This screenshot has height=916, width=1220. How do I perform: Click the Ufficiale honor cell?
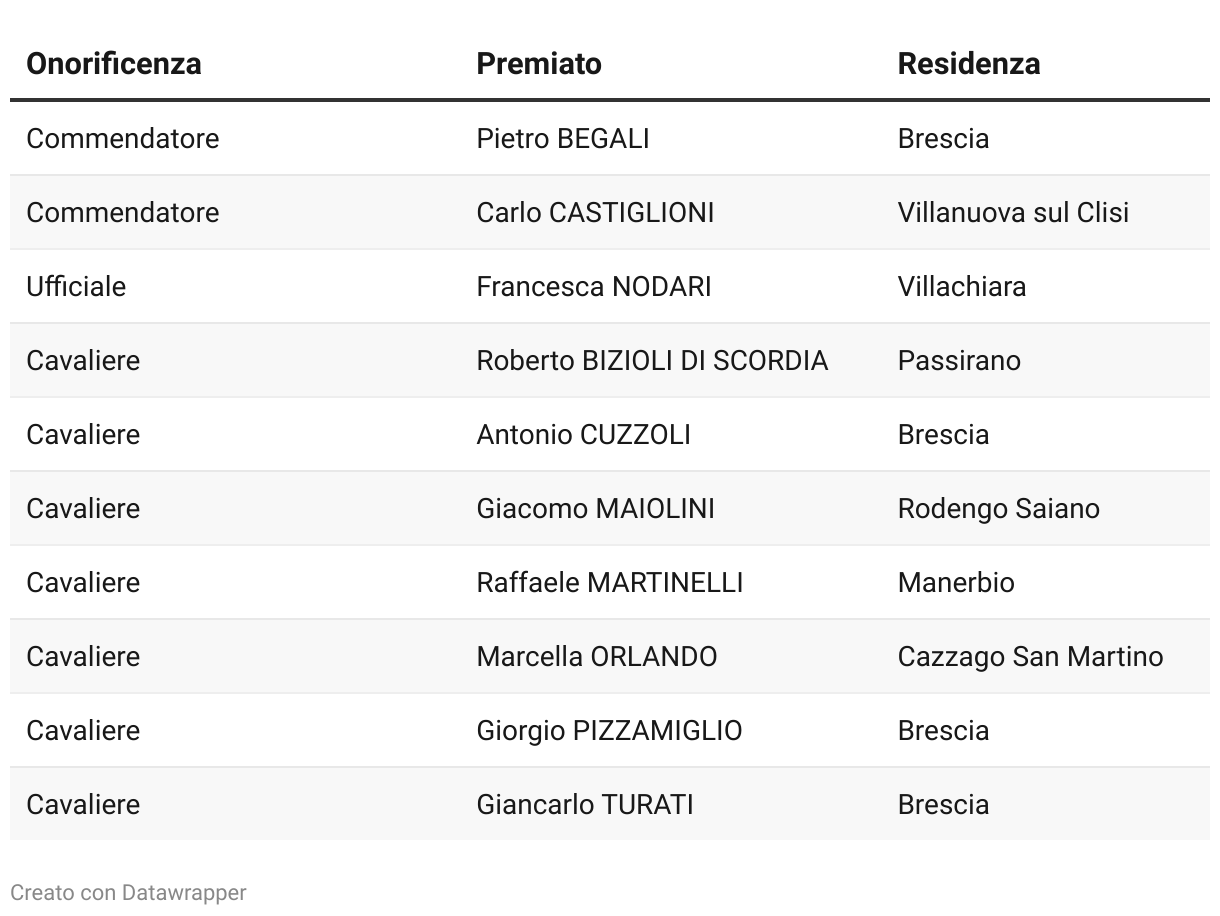pyautogui.click(x=76, y=286)
